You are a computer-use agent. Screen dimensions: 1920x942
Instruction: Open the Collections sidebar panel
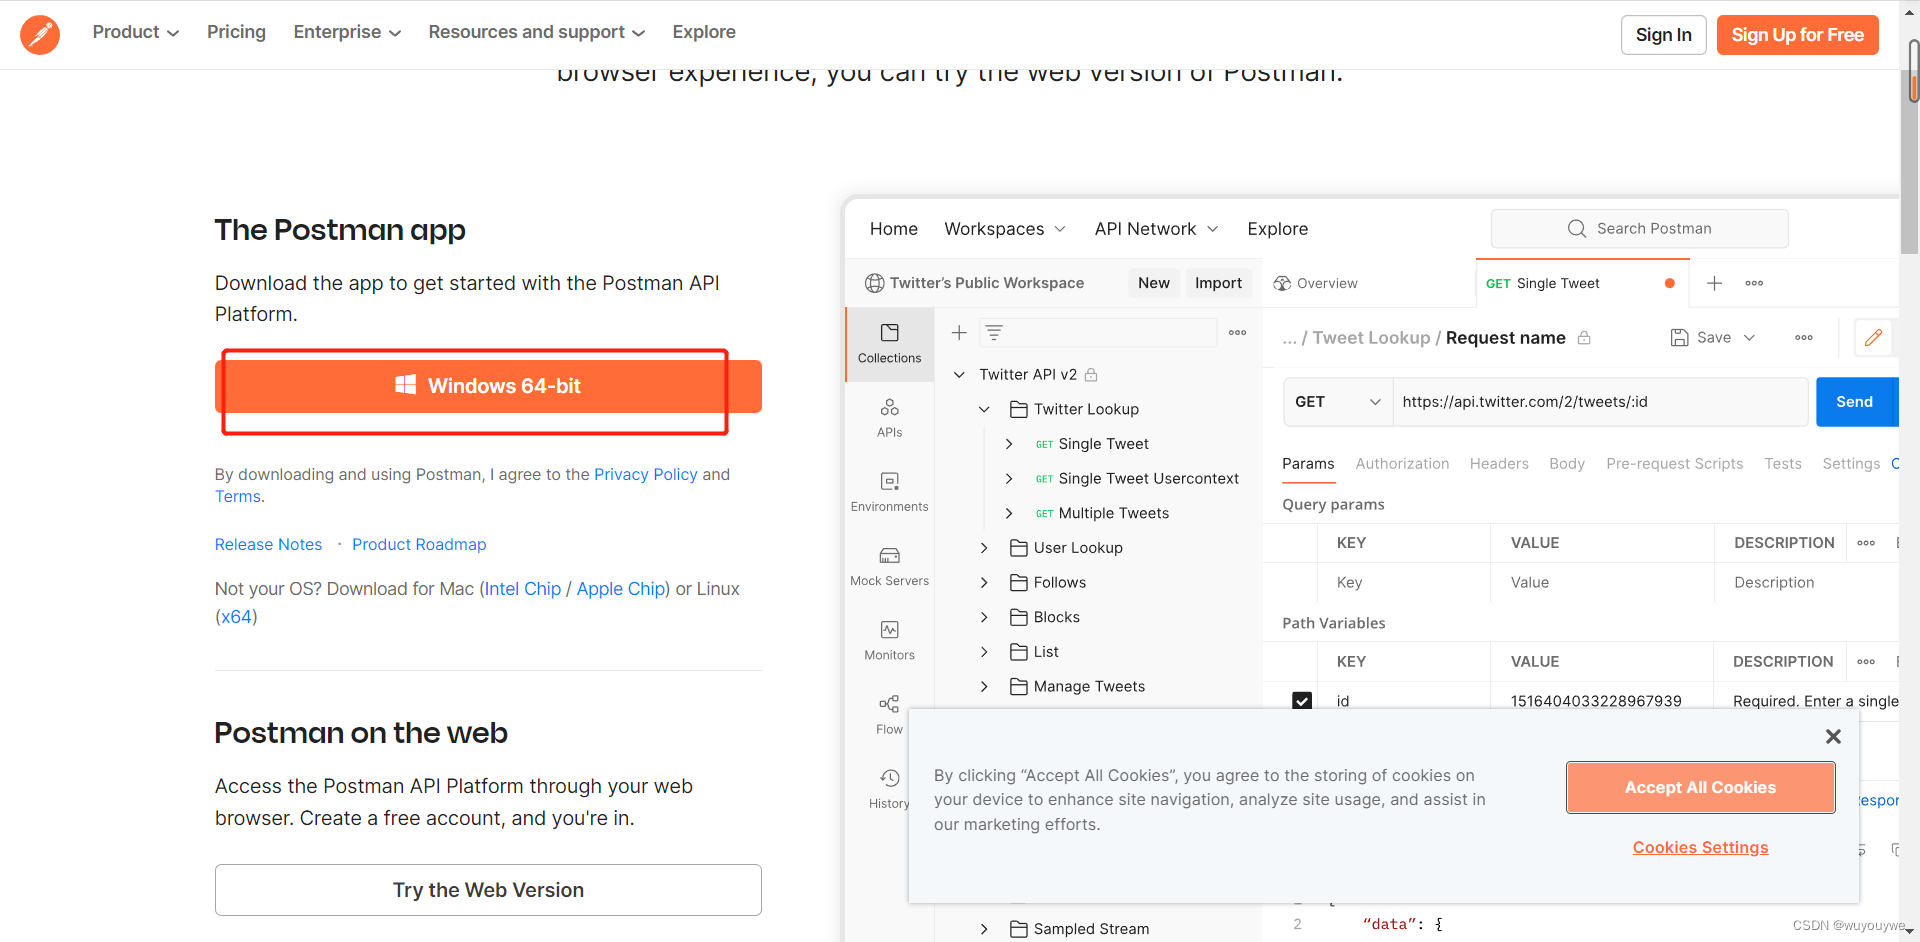tap(889, 343)
